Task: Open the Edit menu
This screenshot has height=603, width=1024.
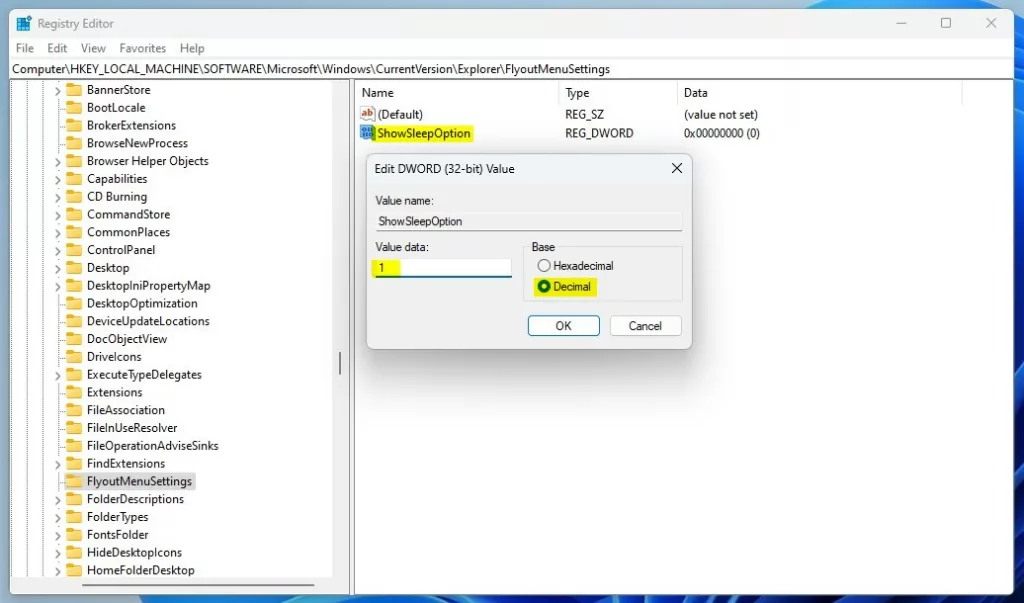Action: point(57,48)
